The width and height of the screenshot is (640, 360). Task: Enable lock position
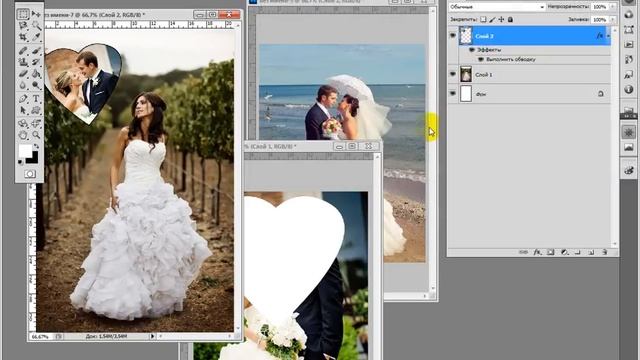pyautogui.click(x=501, y=19)
